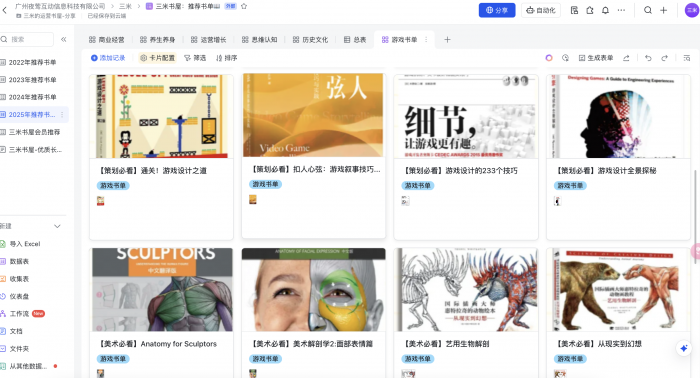Open the Anatomy for Sculptors card cover
Image resolution: width=700 pixels, height=378 pixels.
tap(161, 290)
